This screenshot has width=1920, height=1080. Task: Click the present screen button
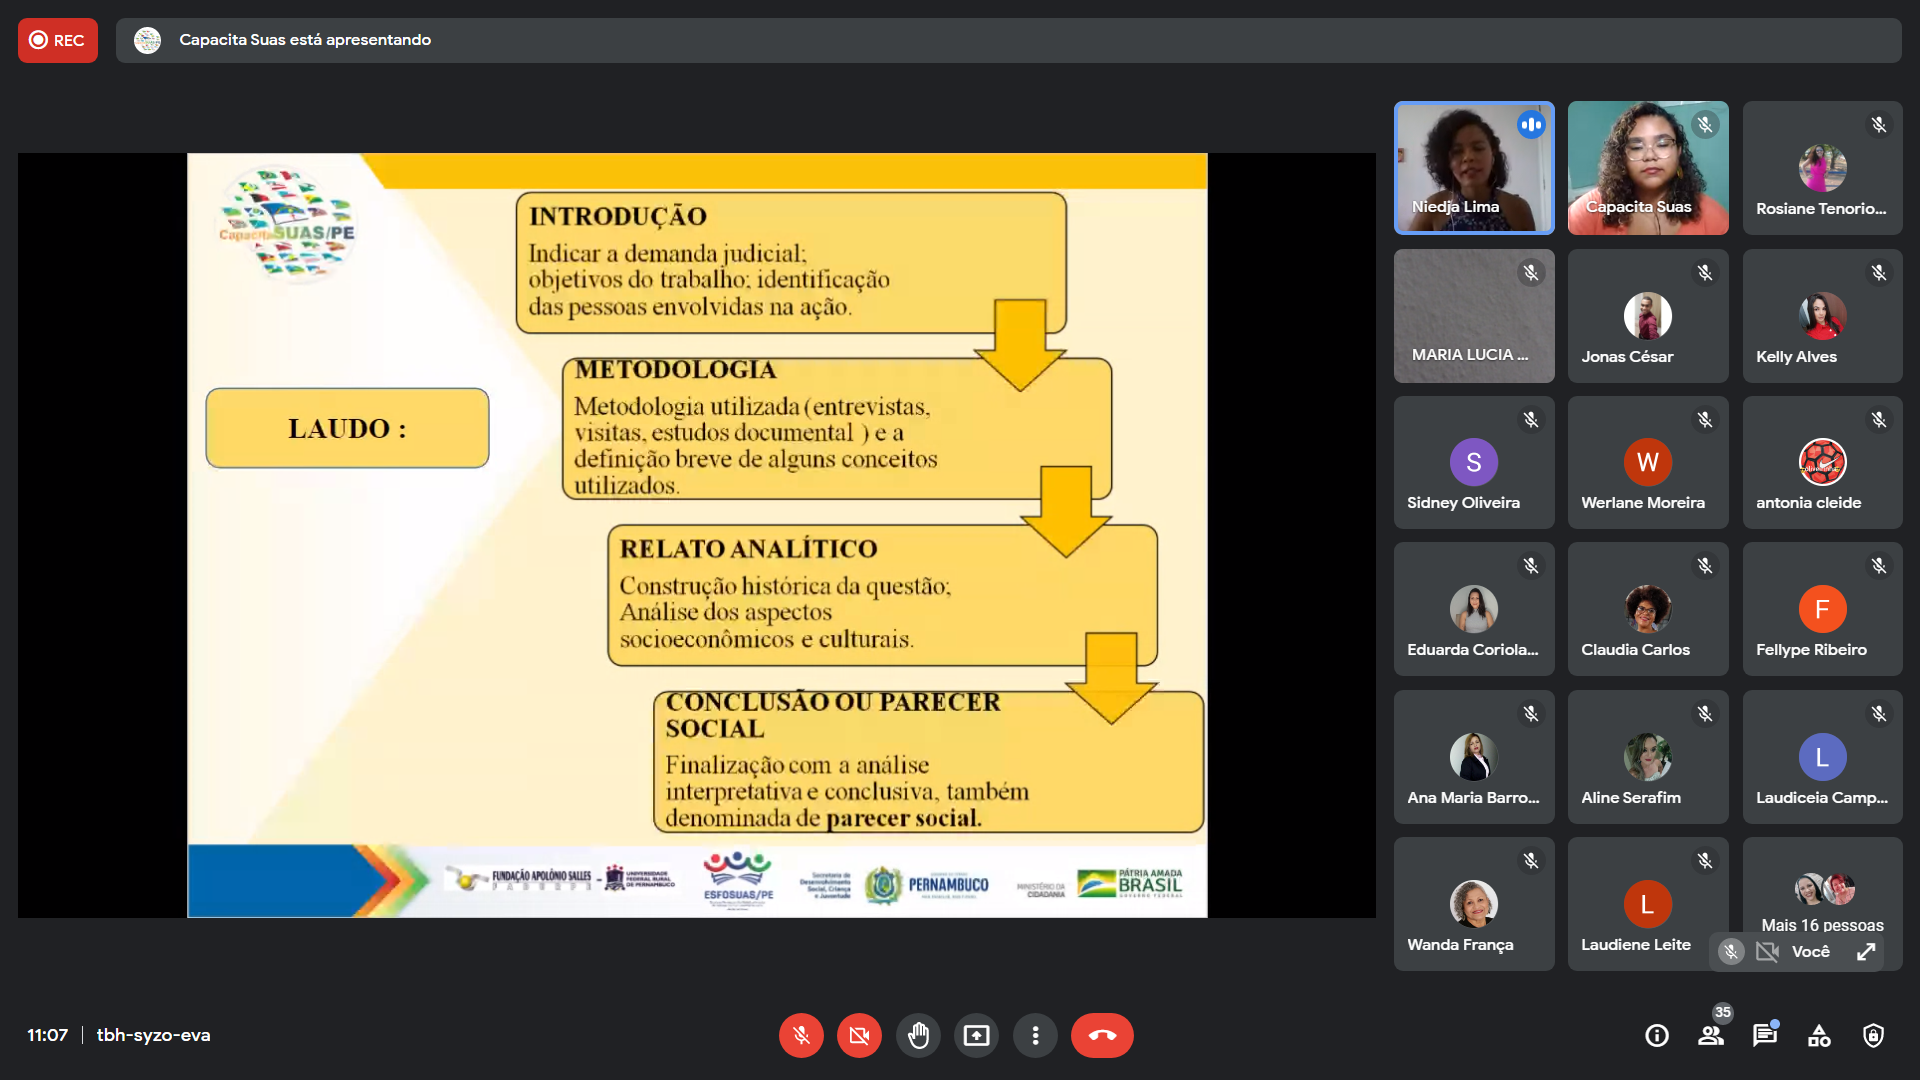click(x=976, y=1035)
